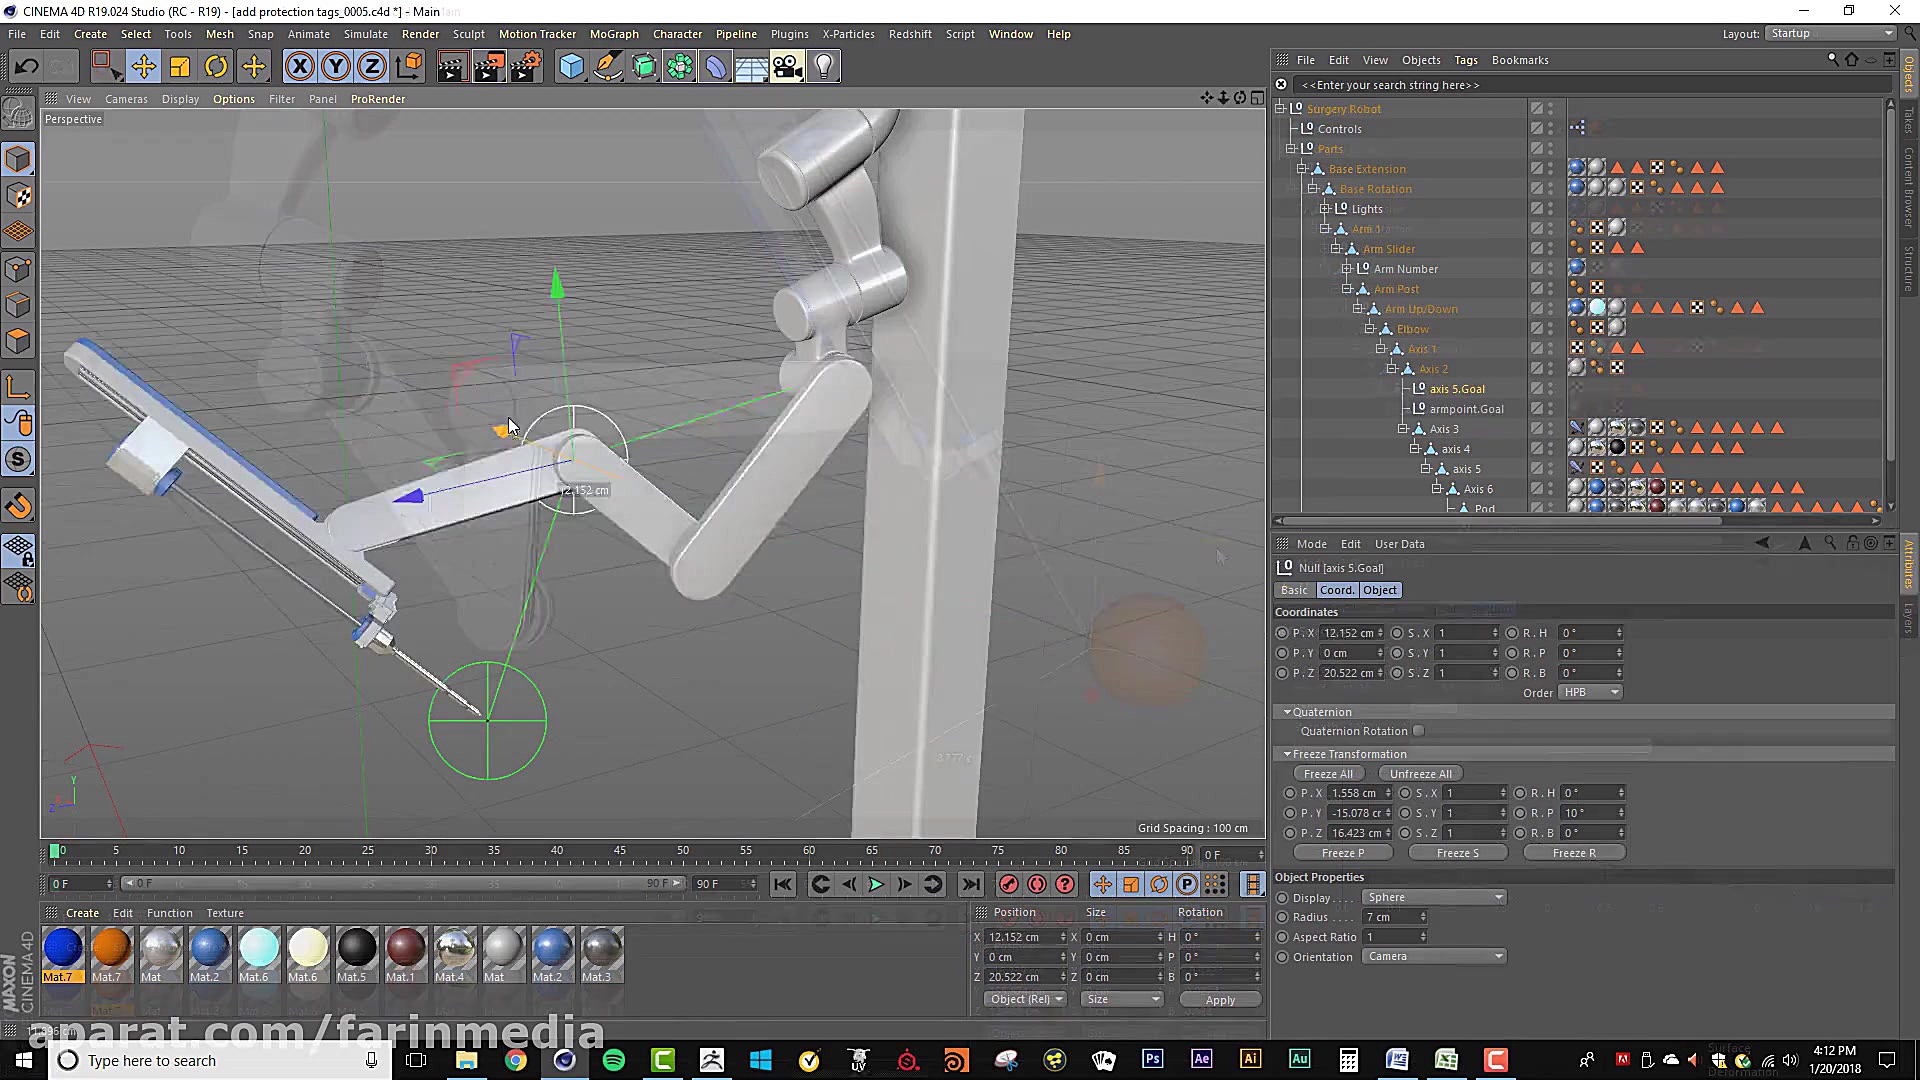1920x1080 pixels.
Task: Add a cube primitive object
Action: click(571, 67)
